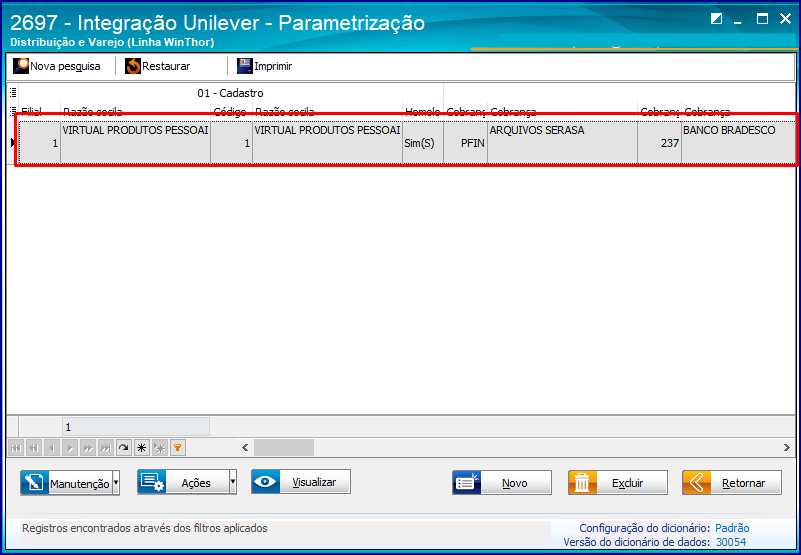Open the Manutenção dropdown arrow
The width and height of the screenshot is (801, 555).
pos(116,483)
